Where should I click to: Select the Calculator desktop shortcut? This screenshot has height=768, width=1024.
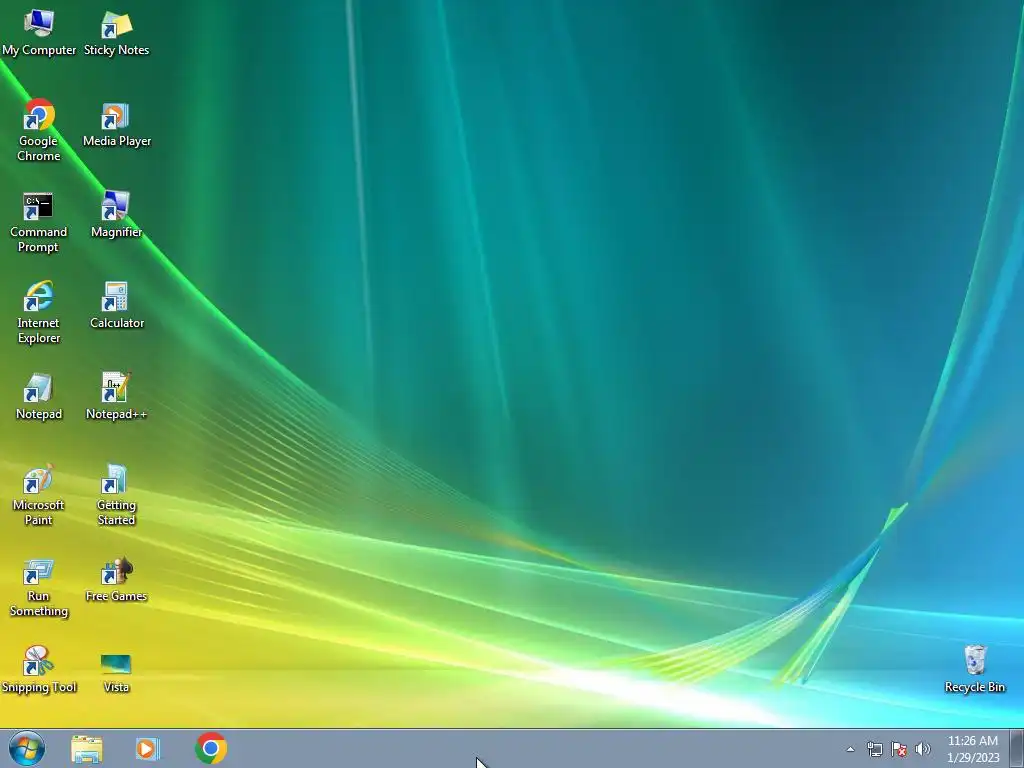click(116, 305)
